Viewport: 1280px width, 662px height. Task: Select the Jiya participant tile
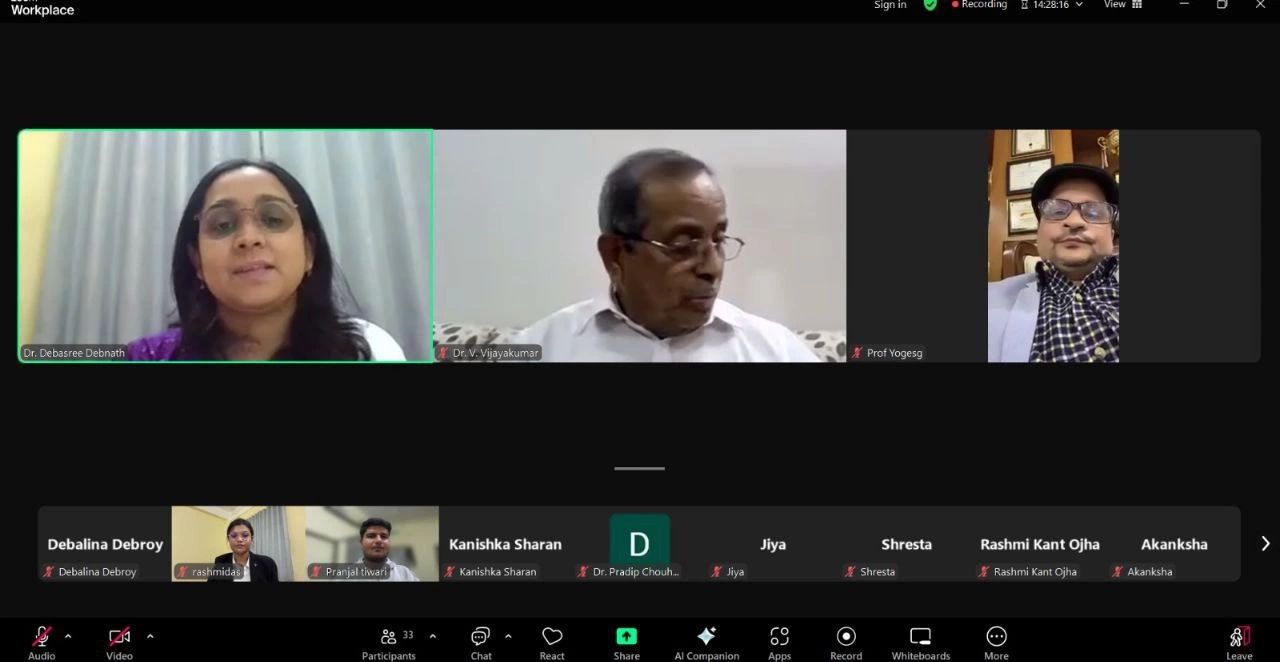[x=773, y=543]
